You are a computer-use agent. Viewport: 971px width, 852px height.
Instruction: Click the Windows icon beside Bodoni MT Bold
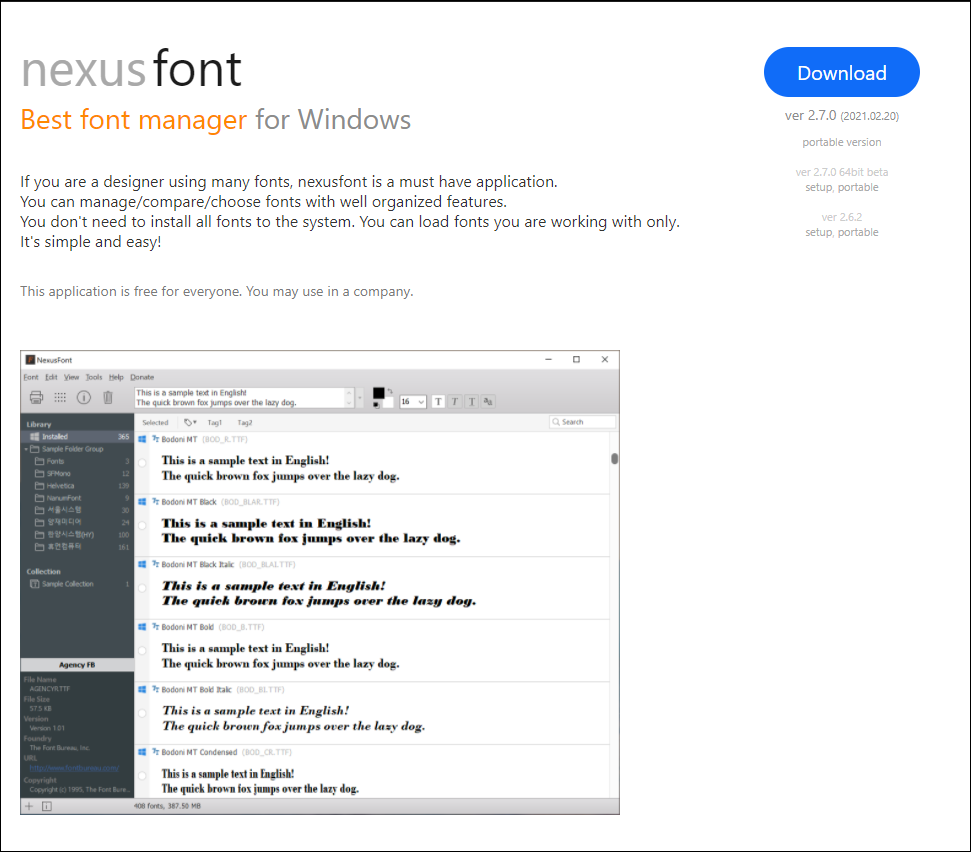pyautogui.click(x=142, y=627)
